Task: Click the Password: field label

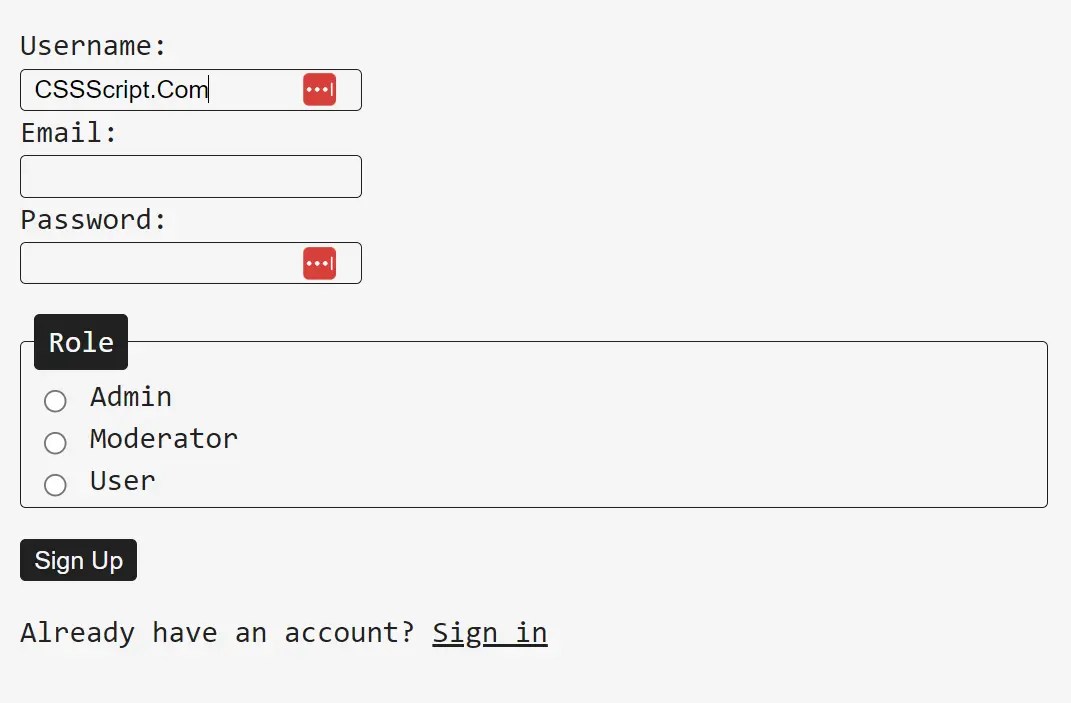Action: (94, 219)
